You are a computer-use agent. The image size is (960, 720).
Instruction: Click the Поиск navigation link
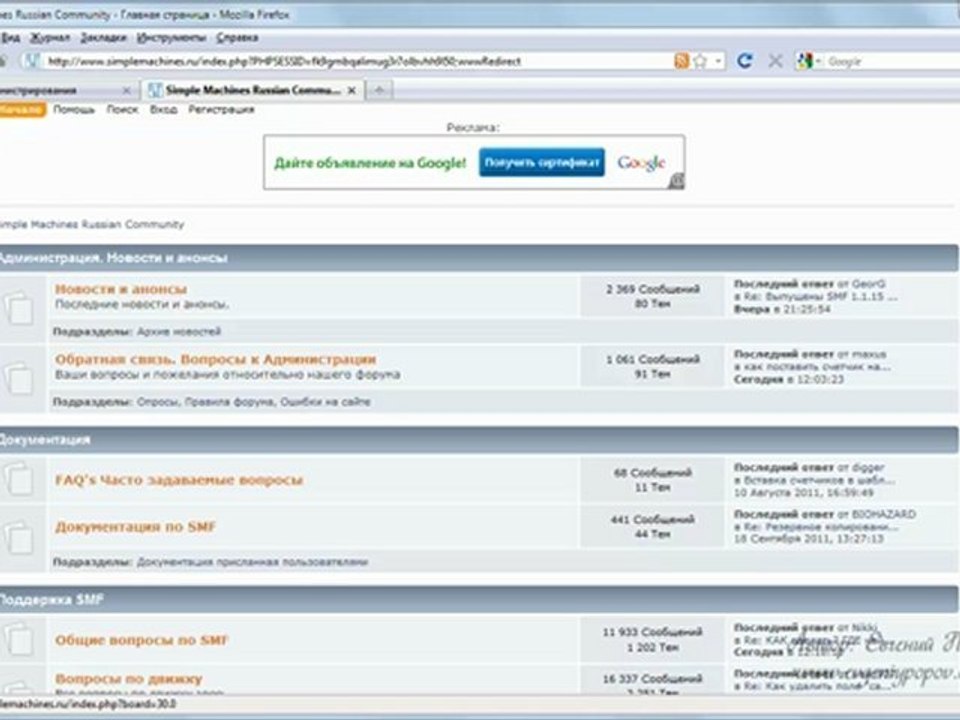click(x=122, y=110)
